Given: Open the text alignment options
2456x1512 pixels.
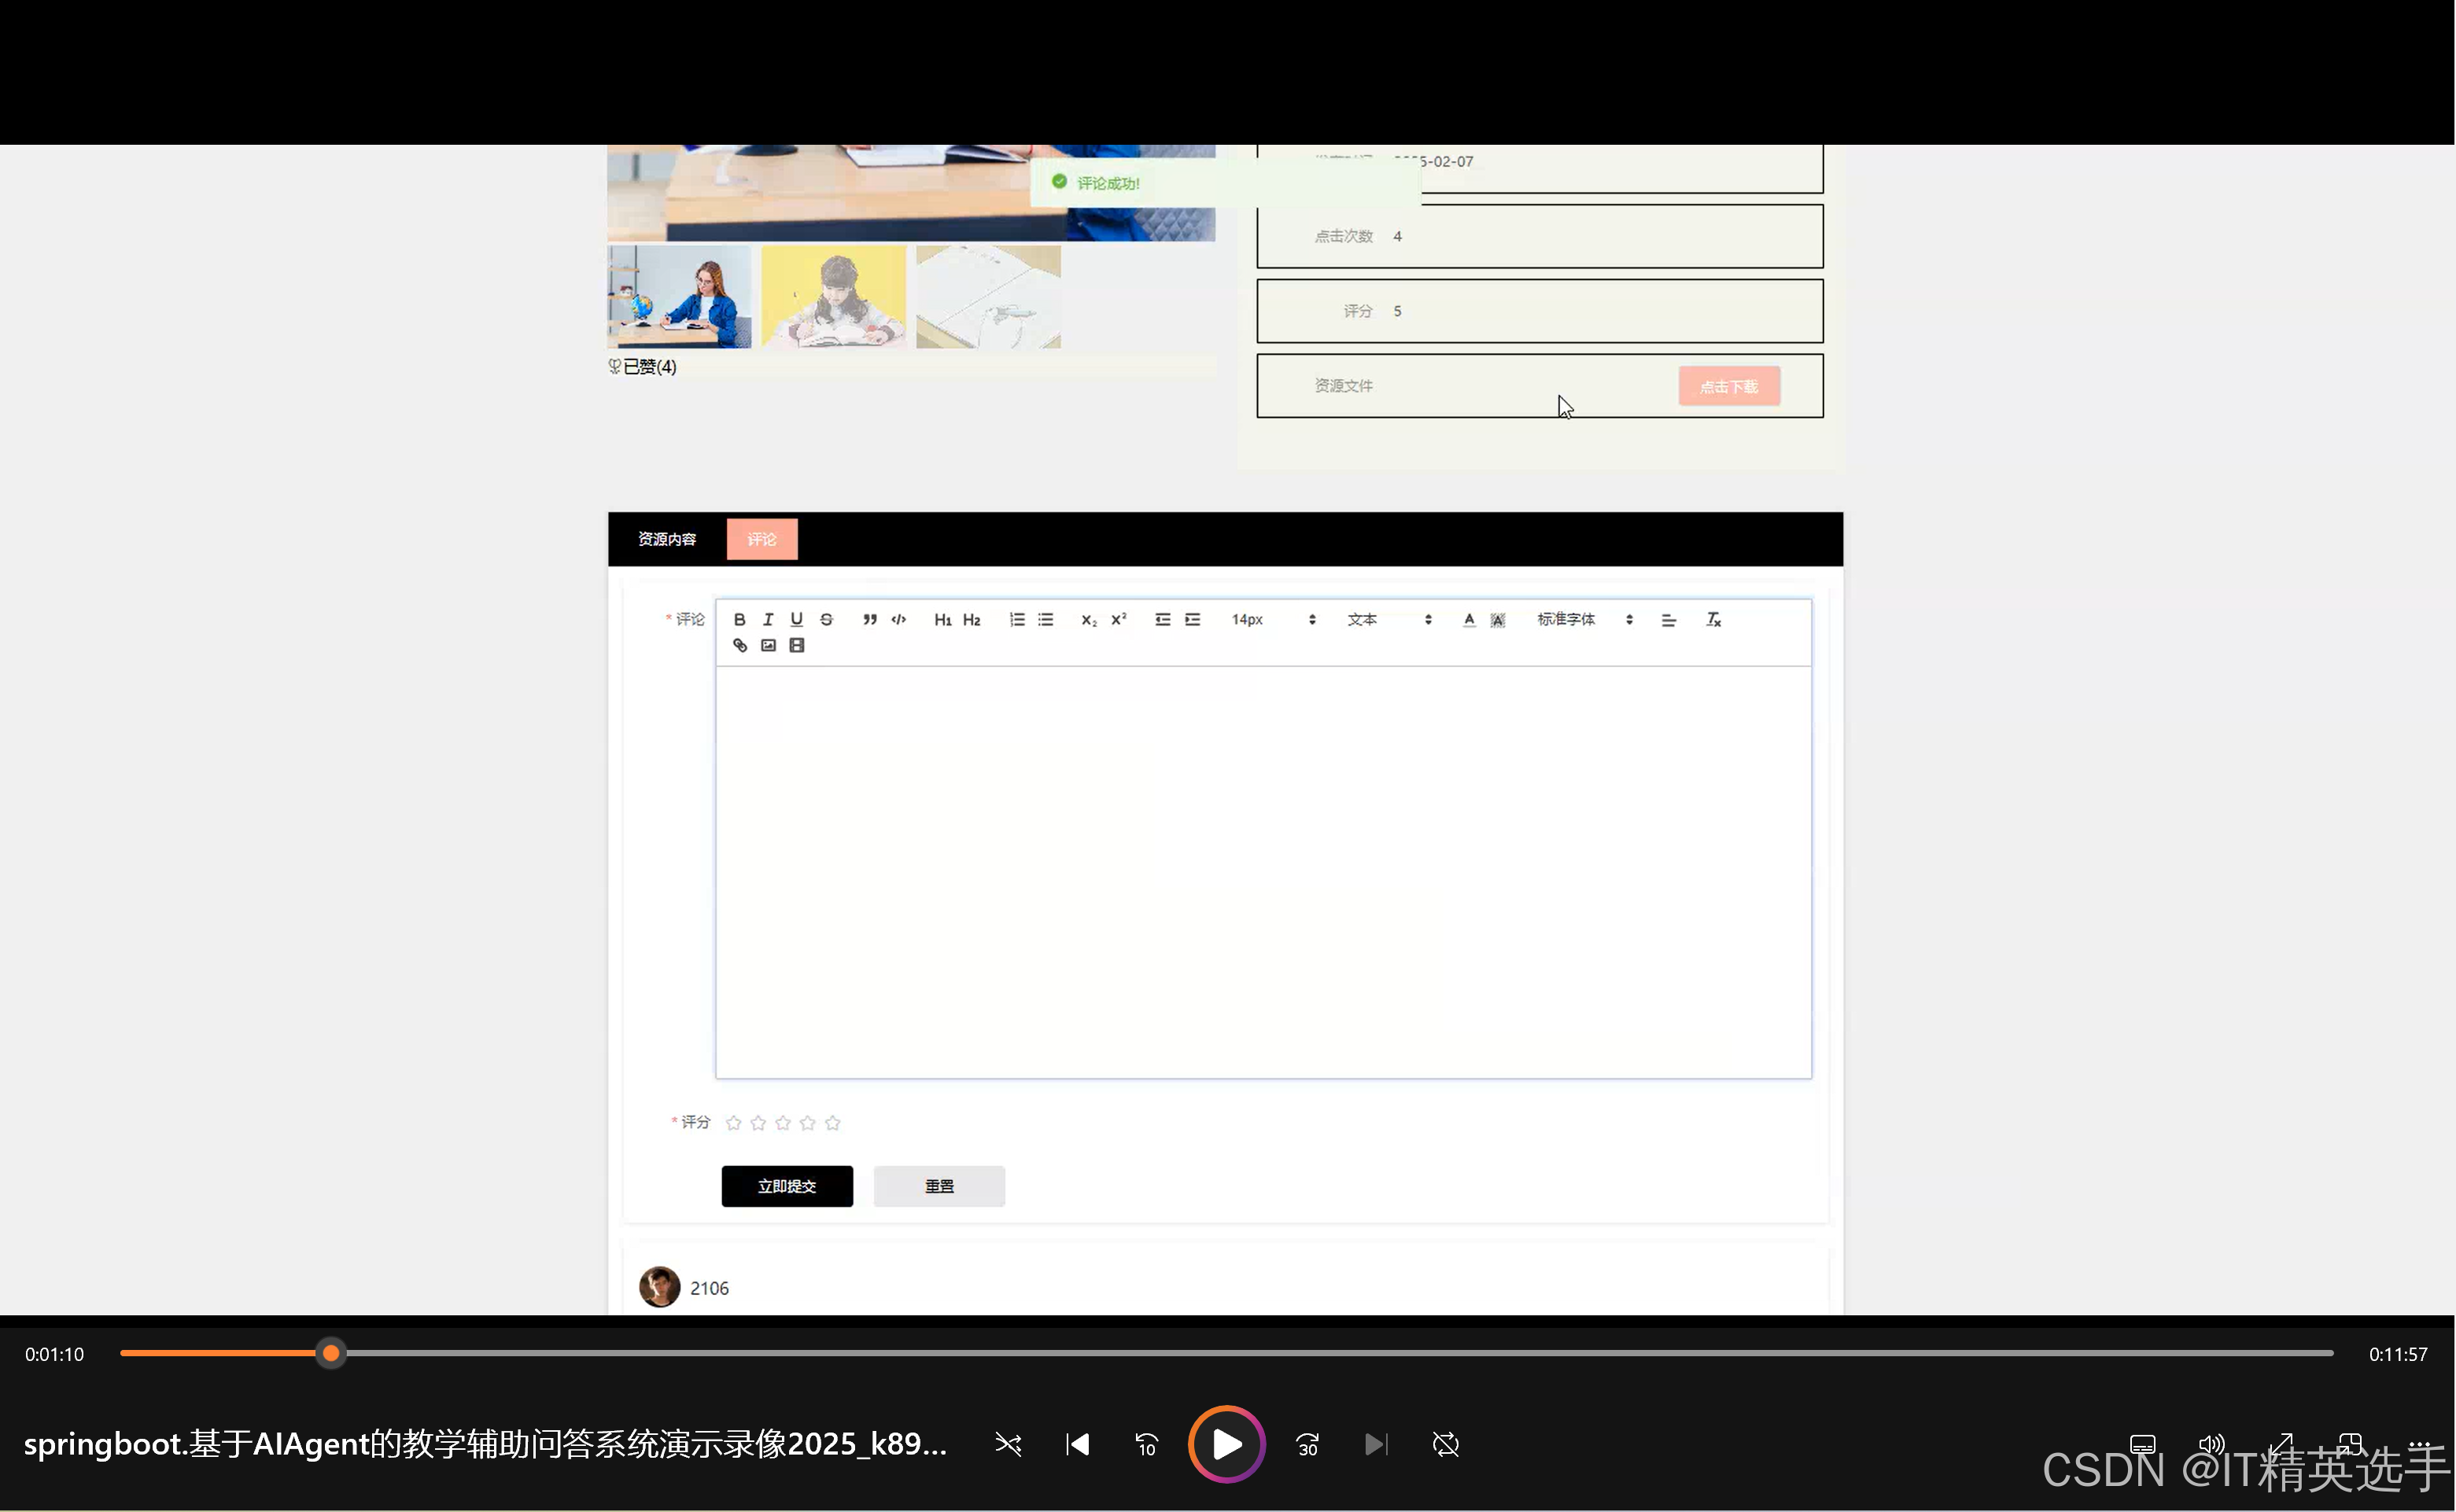Looking at the screenshot, I should (x=1669, y=620).
